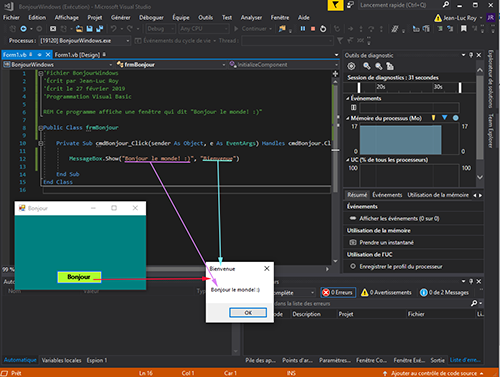The height and width of the screenshot is (377, 500).
Task: Collapse the UC graph section
Action: pyautogui.click(x=347, y=160)
